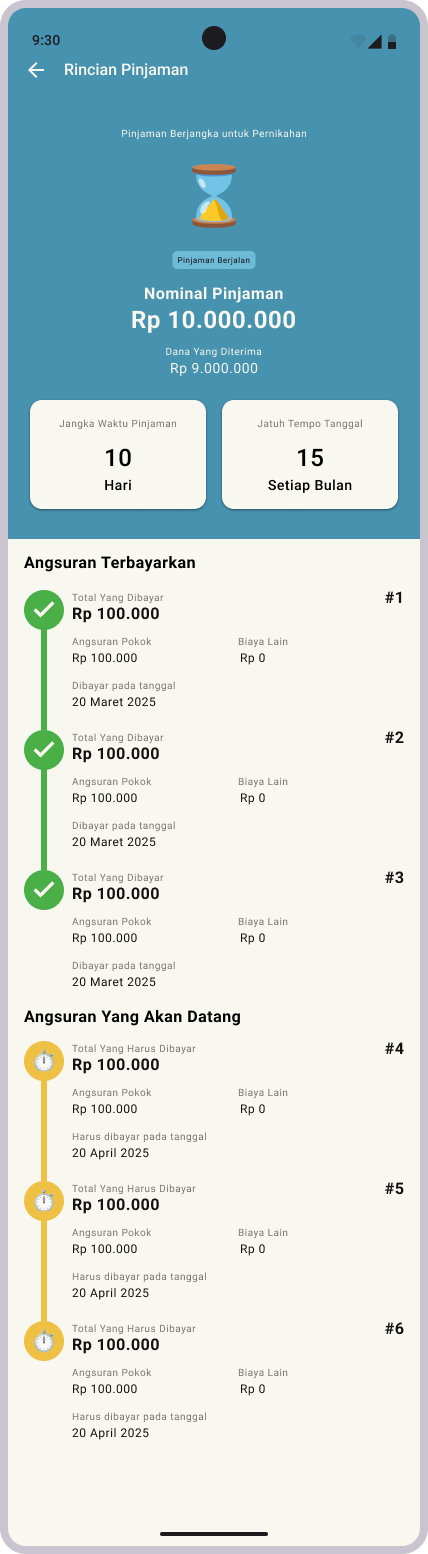The image size is (428, 1554).
Task: Select green checkmark icon for installment #1
Action: click(44, 609)
